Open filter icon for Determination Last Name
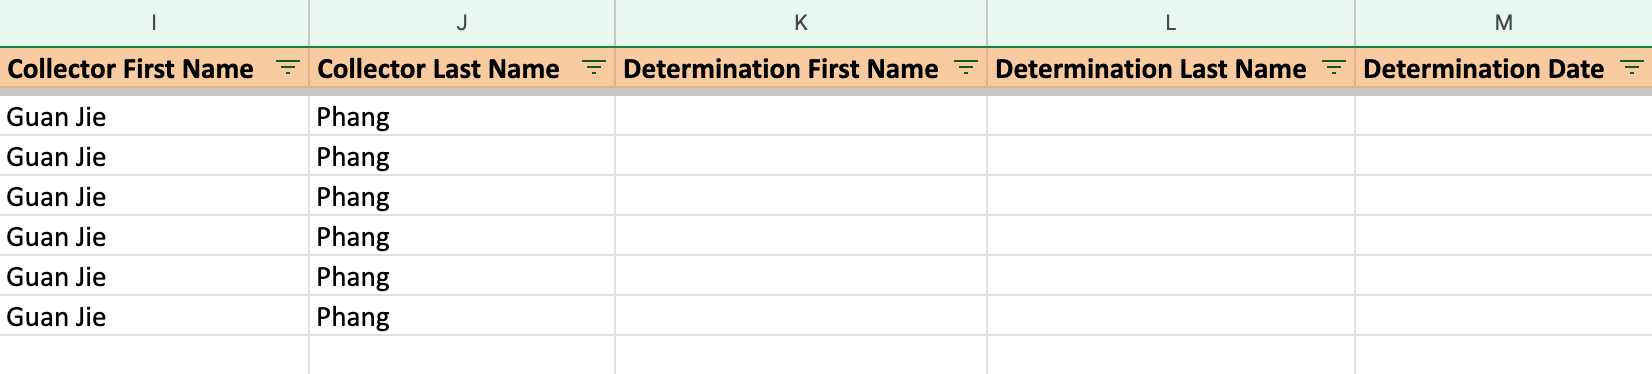Viewport: 1652px width, 374px height. point(1333,69)
